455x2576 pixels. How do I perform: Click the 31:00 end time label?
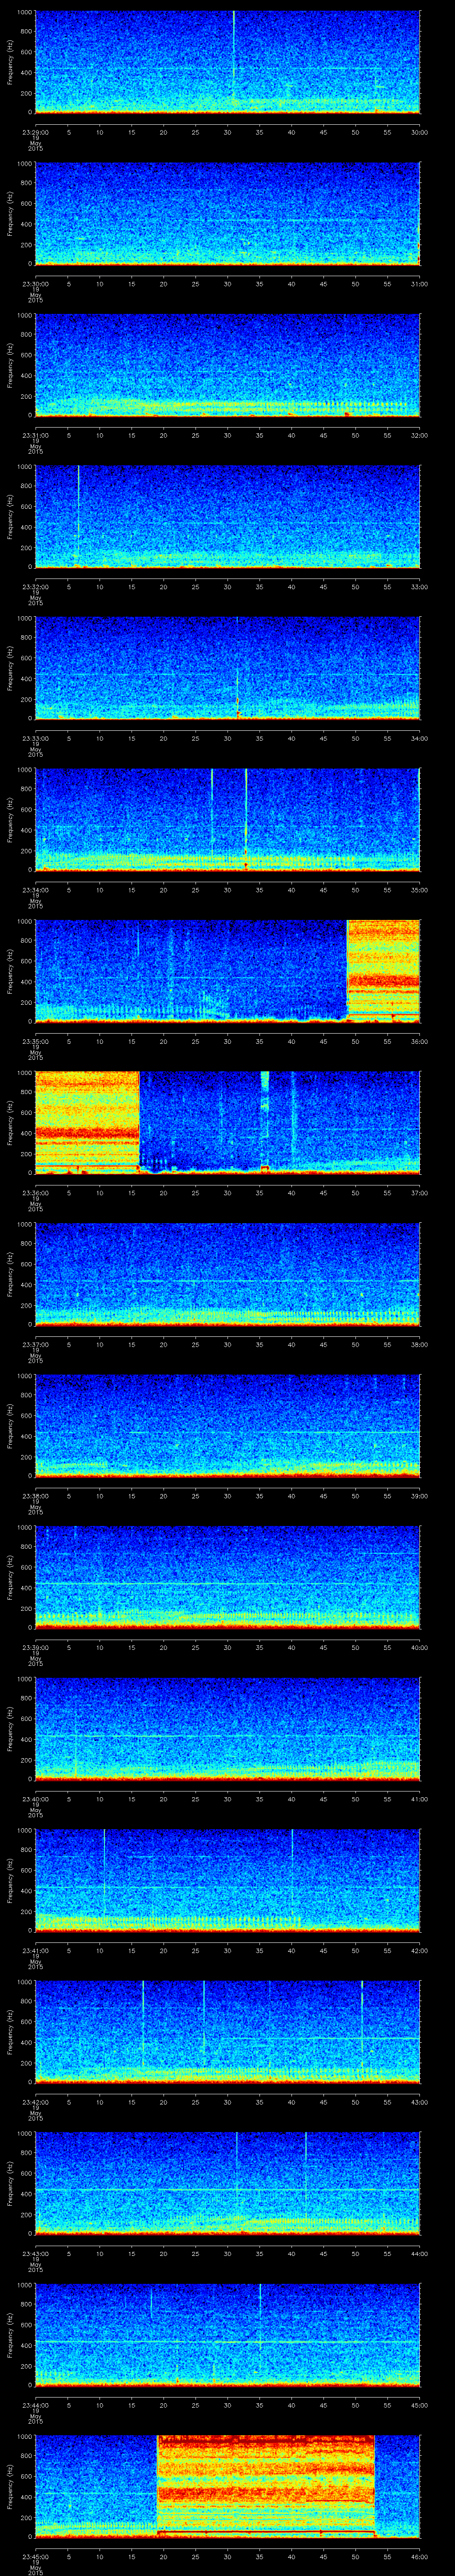pos(420,284)
